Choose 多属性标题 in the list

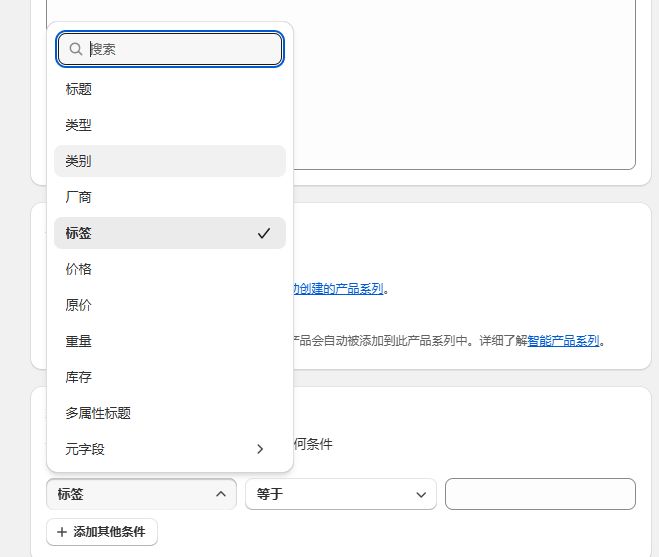[x=170, y=413]
